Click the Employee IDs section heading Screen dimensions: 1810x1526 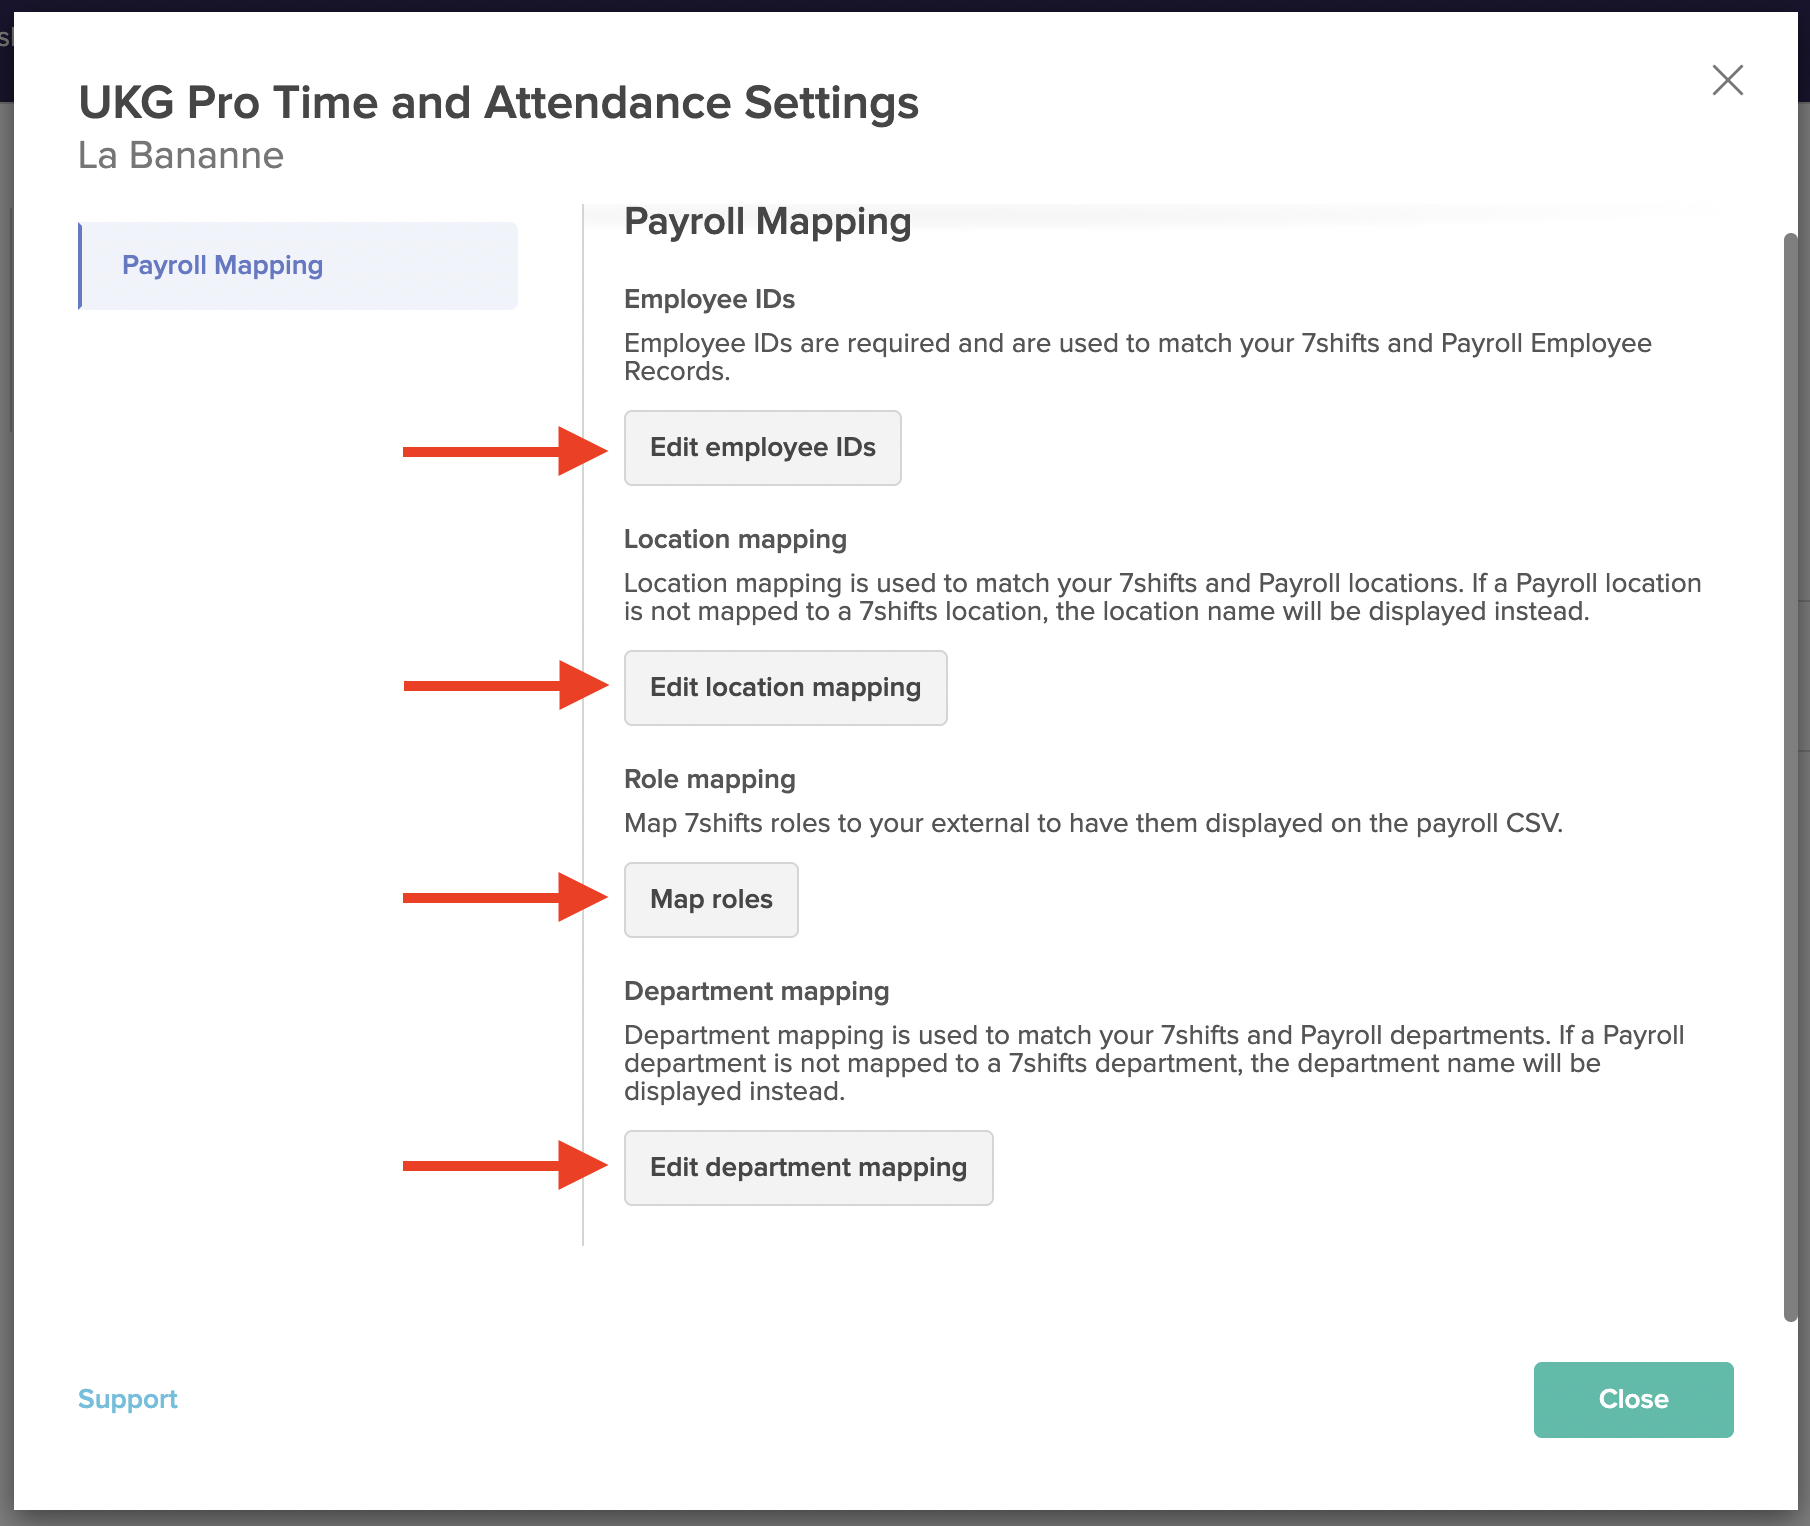click(709, 299)
